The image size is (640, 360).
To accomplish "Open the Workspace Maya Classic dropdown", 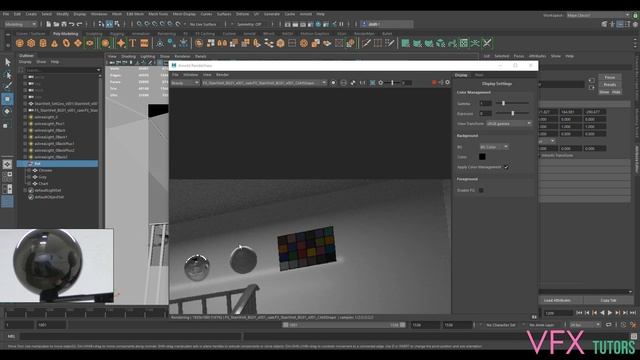I will click(x=598, y=15).
